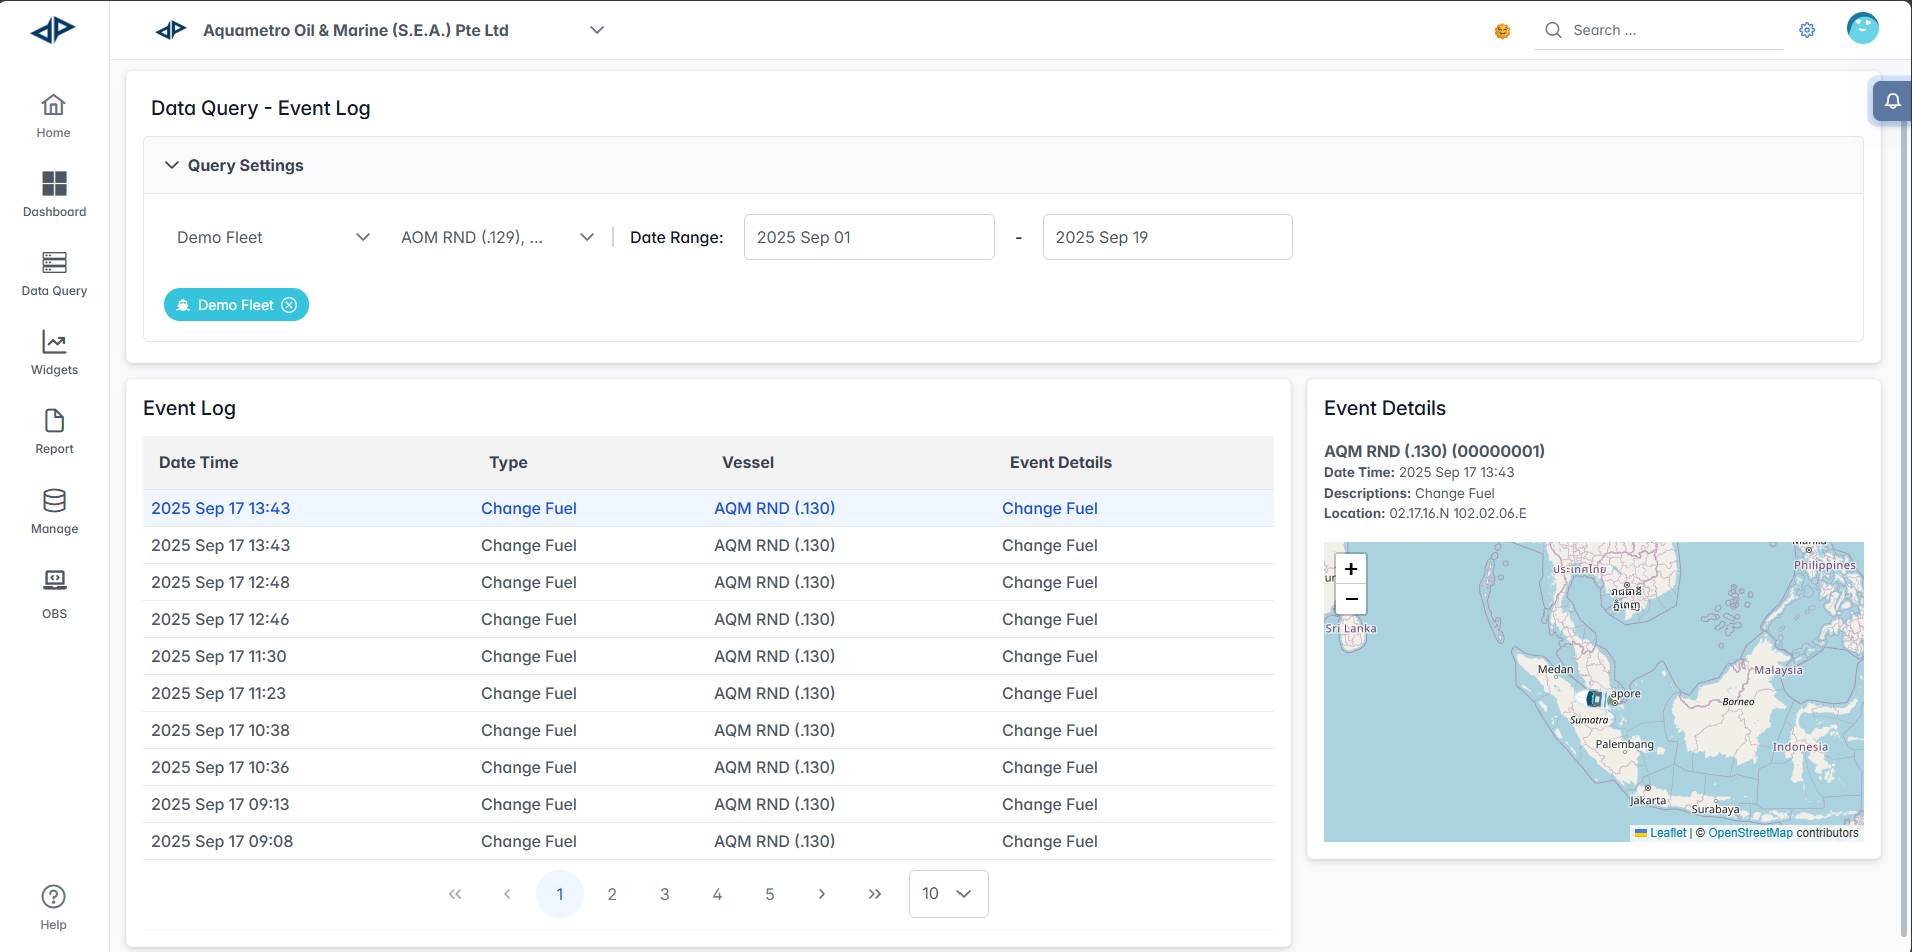Remove the Demo Fleet filter tag
The height and width of the screenshot is (952, 1912).
pos(289,305)
